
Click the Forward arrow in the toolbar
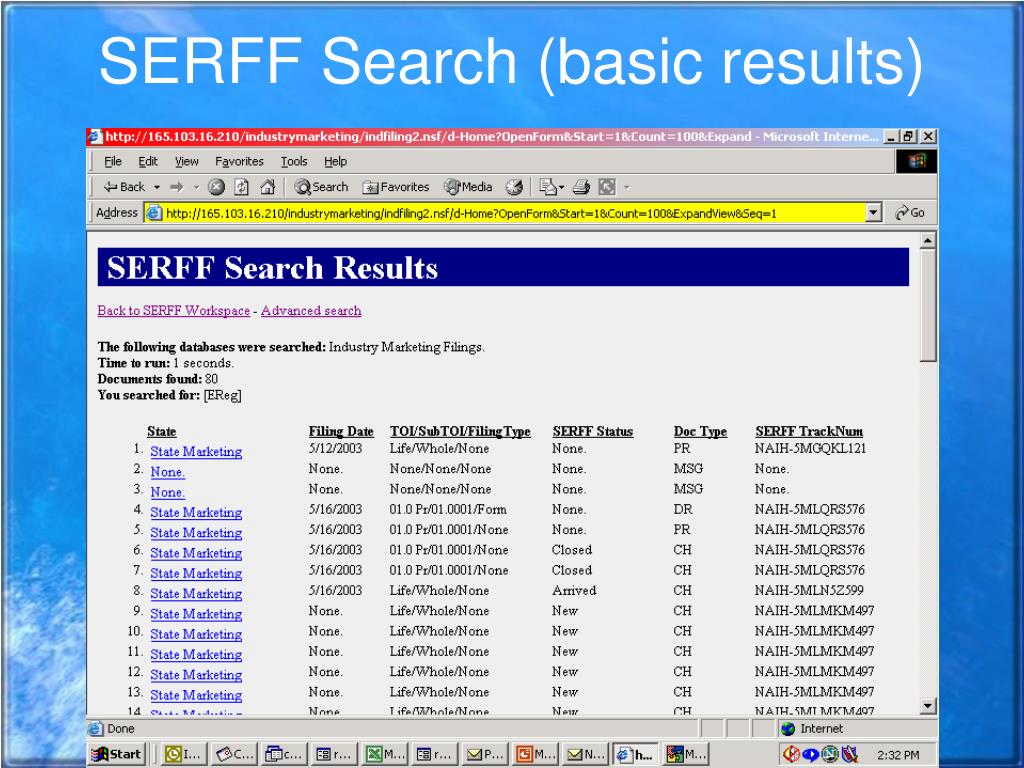[x=177, y=187]
